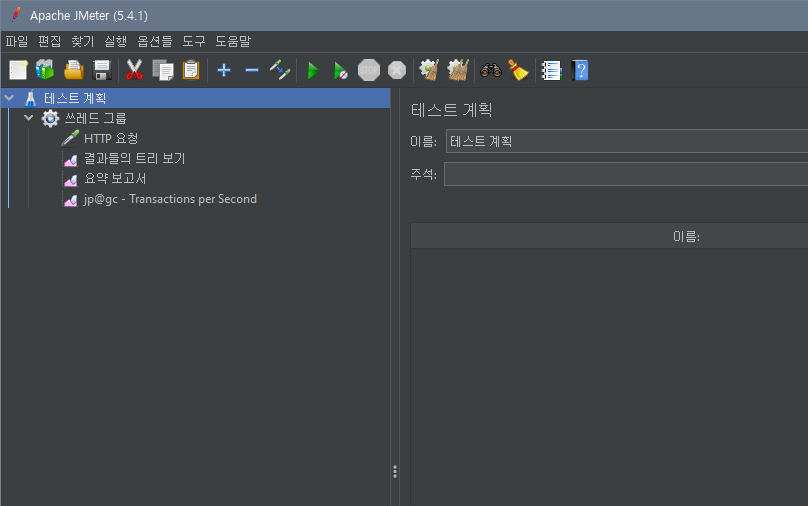
Task: Click the 요약 보고서 graph icon
Action: coord(71,179)
